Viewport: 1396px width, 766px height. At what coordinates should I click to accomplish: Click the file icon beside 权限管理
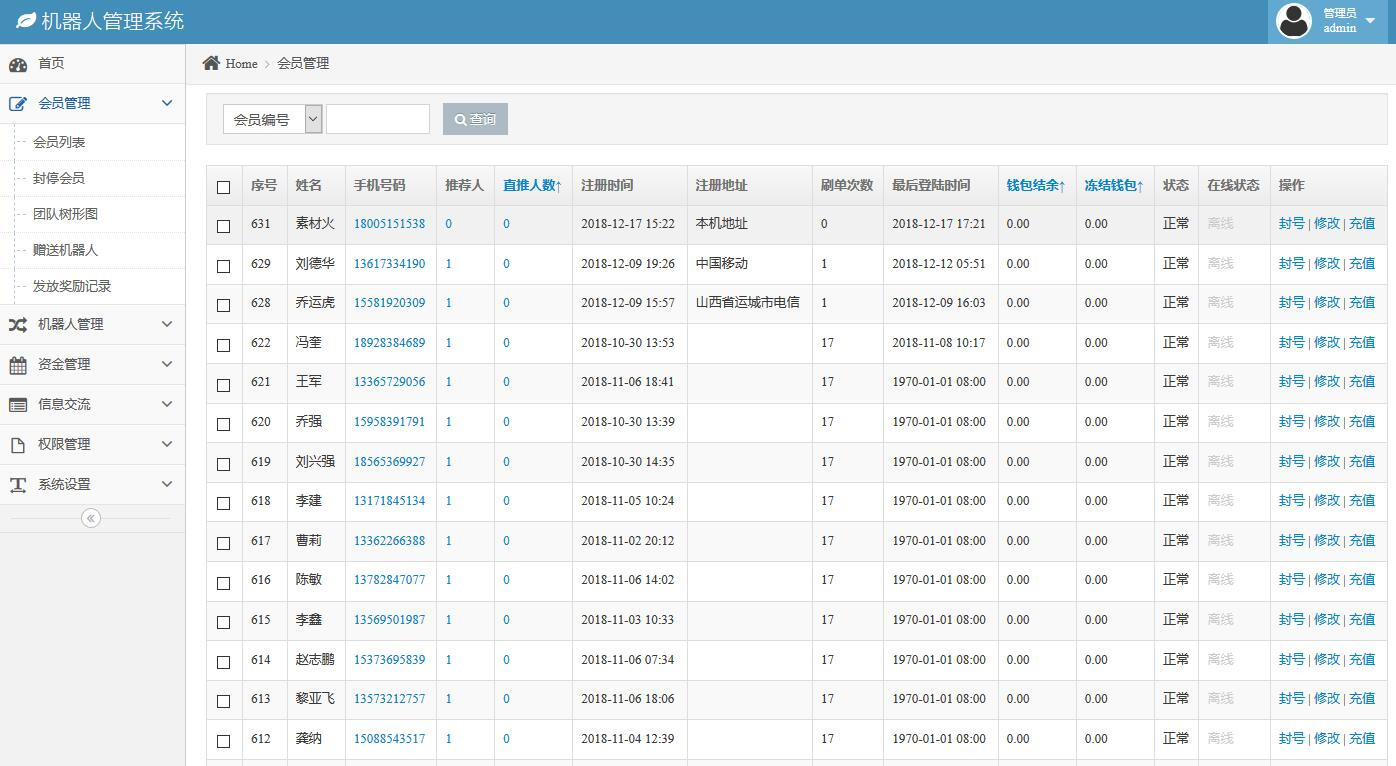pyautogui.click(x=18, y=445)
